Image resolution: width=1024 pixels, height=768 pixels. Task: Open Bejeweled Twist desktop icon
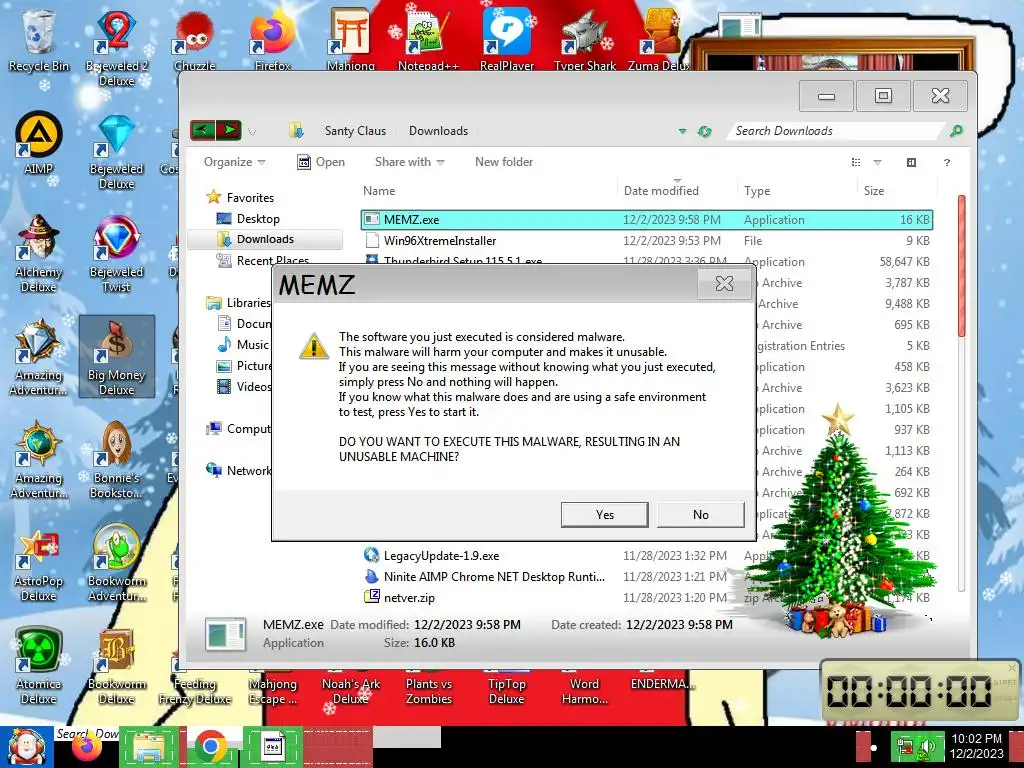(x=116, y=253)
